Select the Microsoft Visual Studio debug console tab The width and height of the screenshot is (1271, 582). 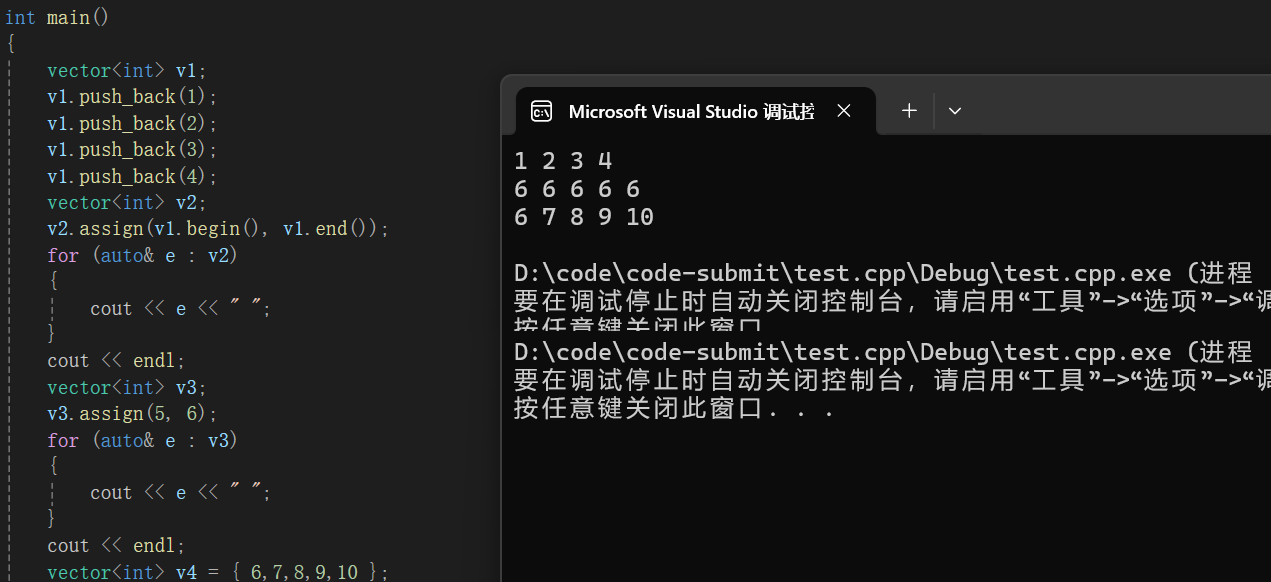696,111
